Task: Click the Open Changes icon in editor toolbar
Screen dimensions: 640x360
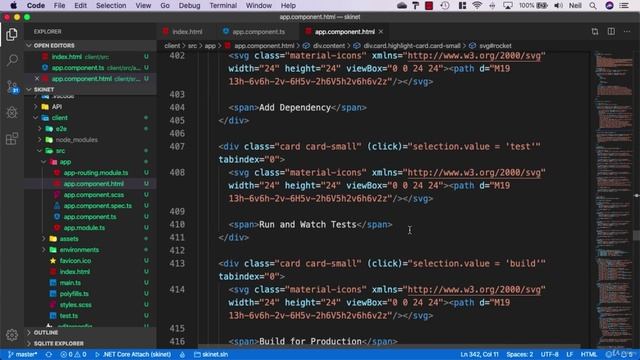Action: click(x=595, y=31)
